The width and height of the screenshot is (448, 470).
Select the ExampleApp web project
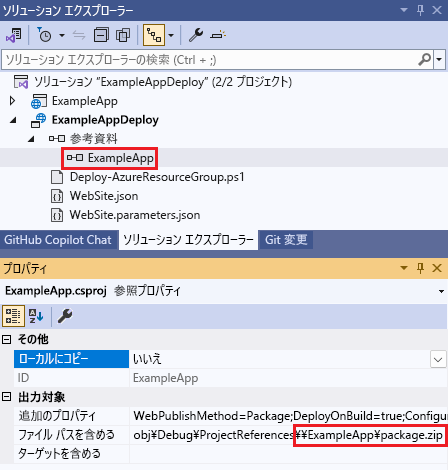(85, 101)
